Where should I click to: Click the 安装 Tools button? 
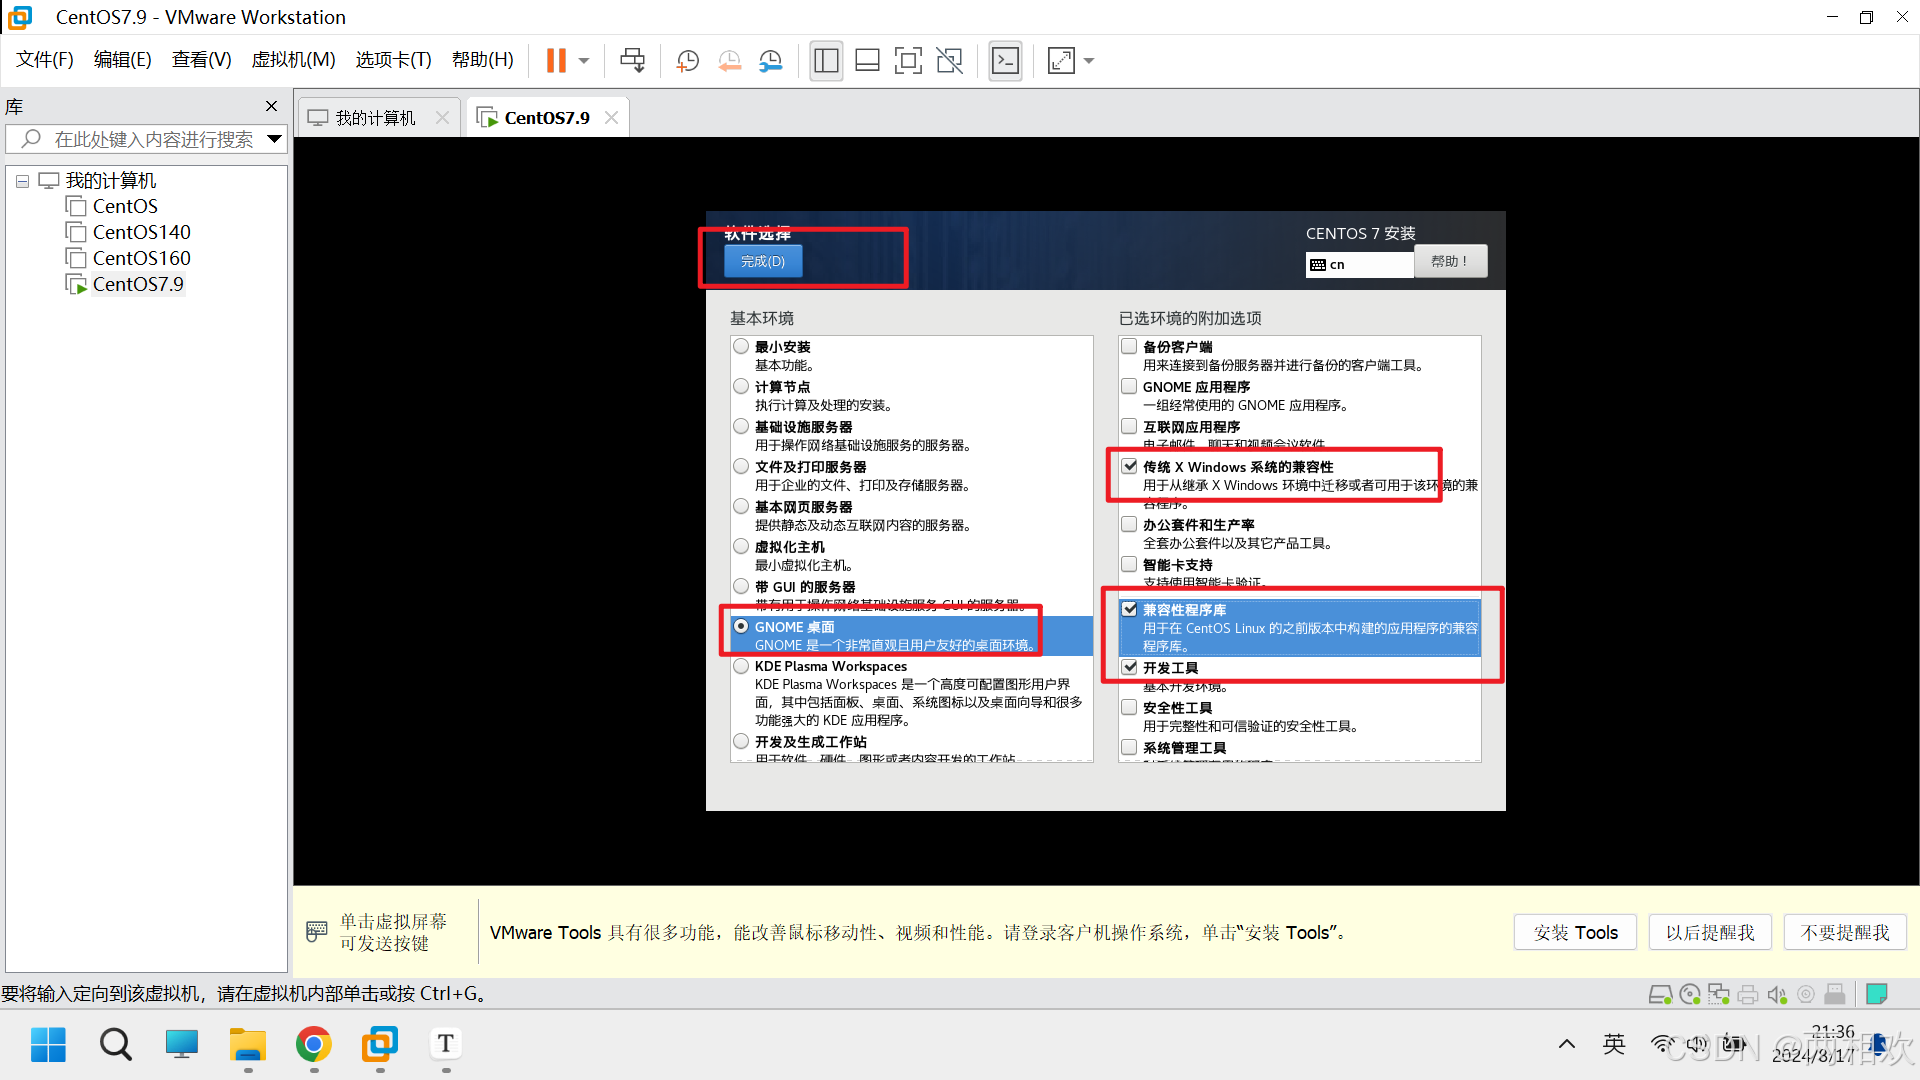click(1575, 932)
